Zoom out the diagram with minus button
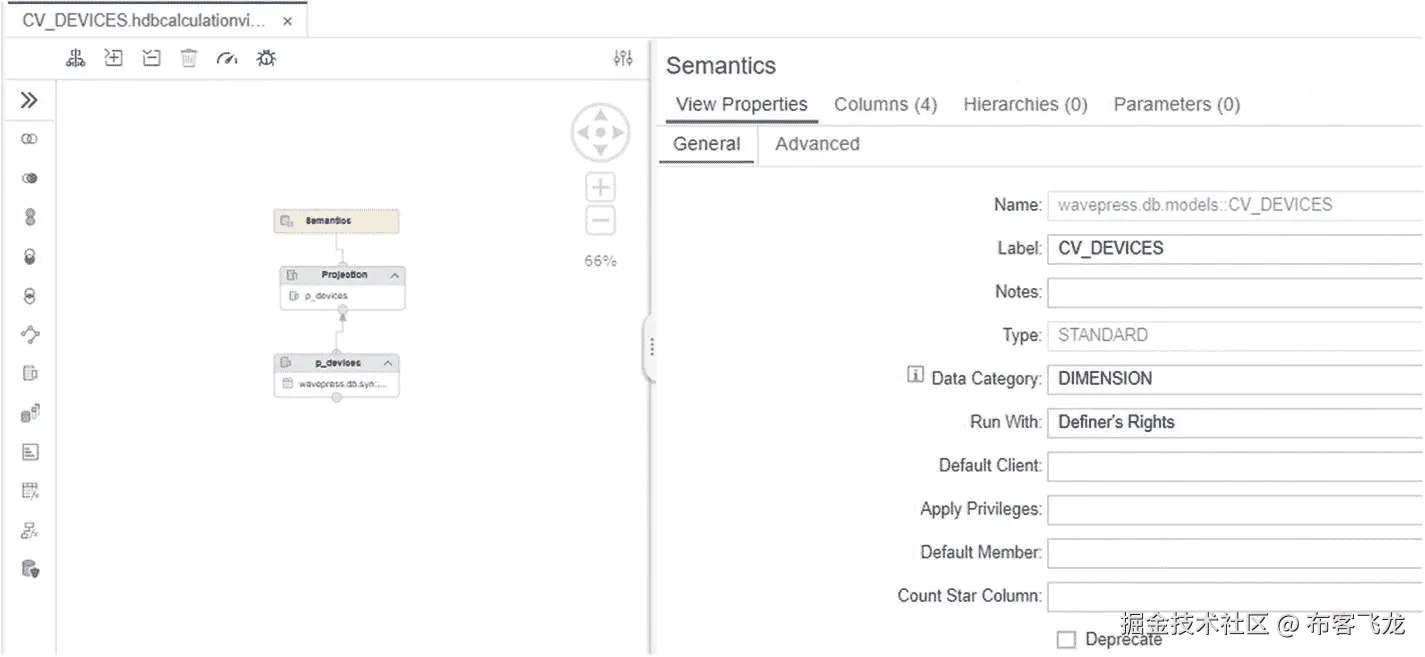1425x657 pixels. point(600,221)
